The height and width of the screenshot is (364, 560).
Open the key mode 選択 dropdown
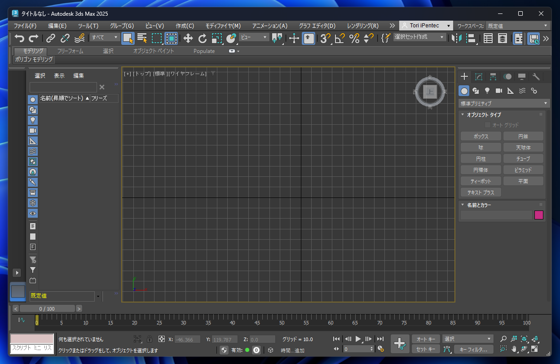(468, 339)
